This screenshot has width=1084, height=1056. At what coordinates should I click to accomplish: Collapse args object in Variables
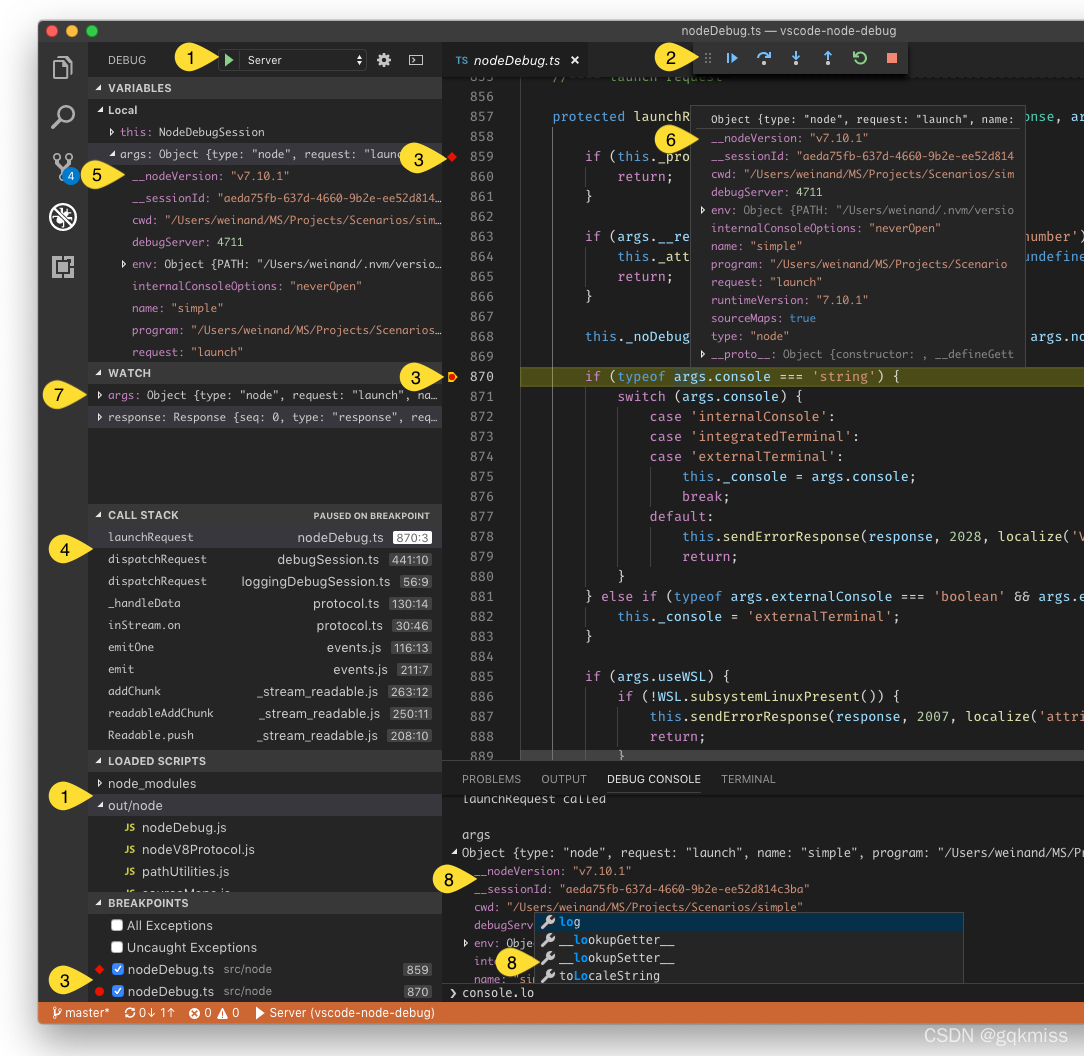[113, 154]
